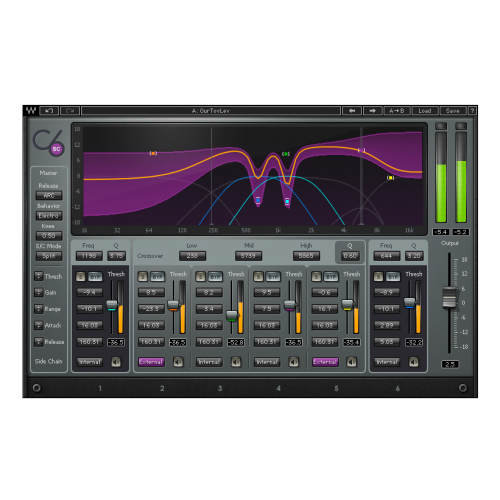Viewport: 500px width, 500px height.
Task: Bypass band 1 with its BYP button
Action: [95, 277]
